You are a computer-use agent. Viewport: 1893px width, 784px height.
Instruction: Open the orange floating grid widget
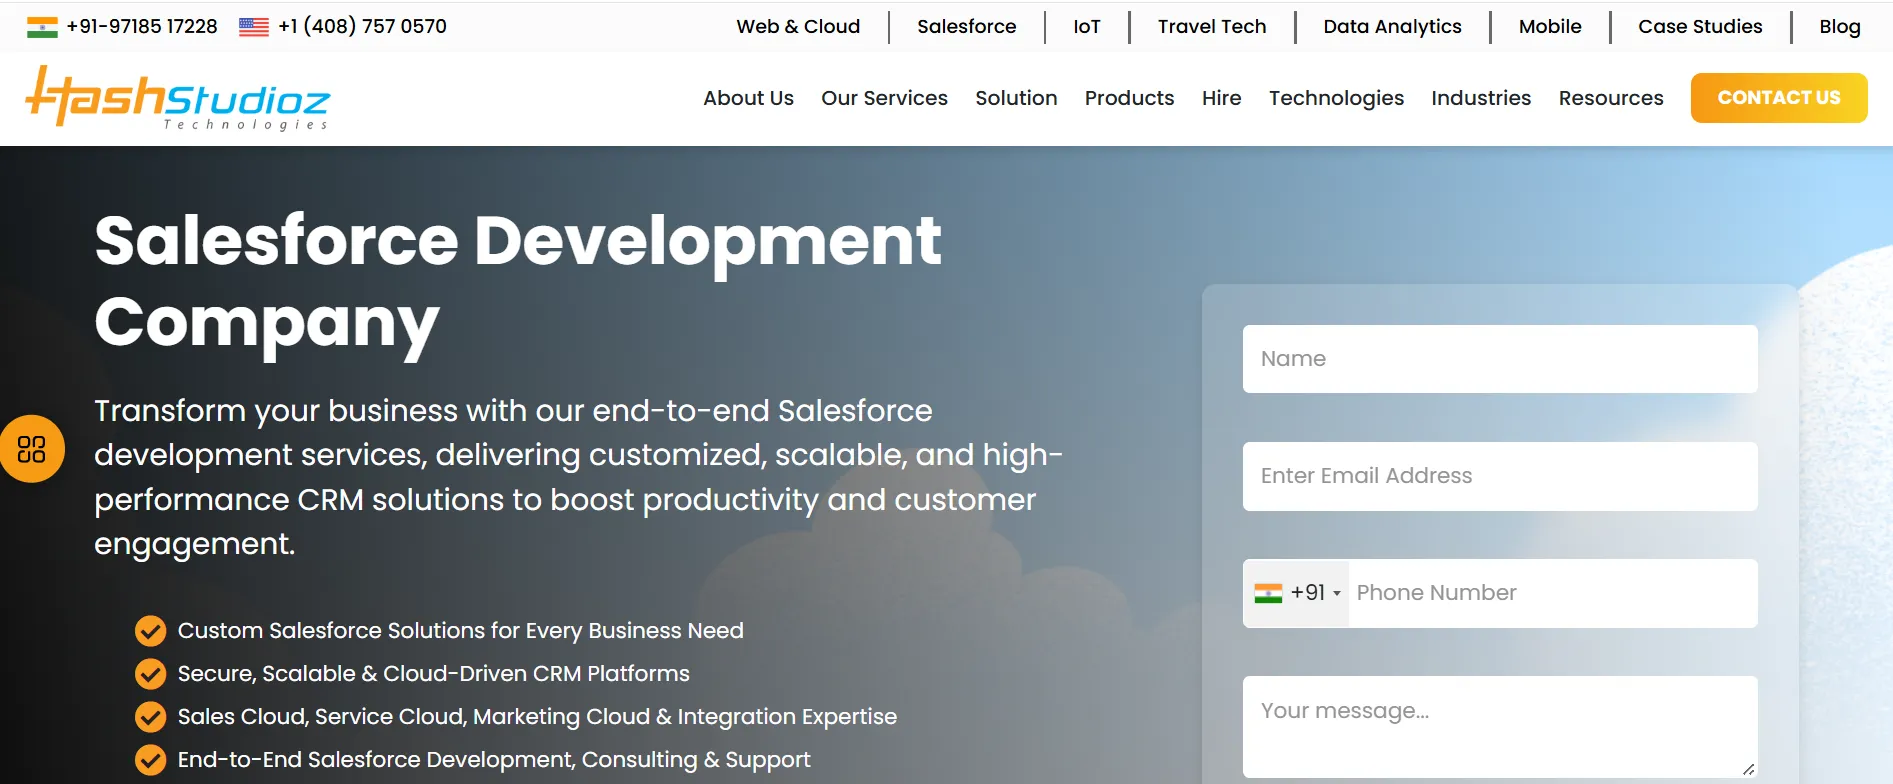[32, 449]
